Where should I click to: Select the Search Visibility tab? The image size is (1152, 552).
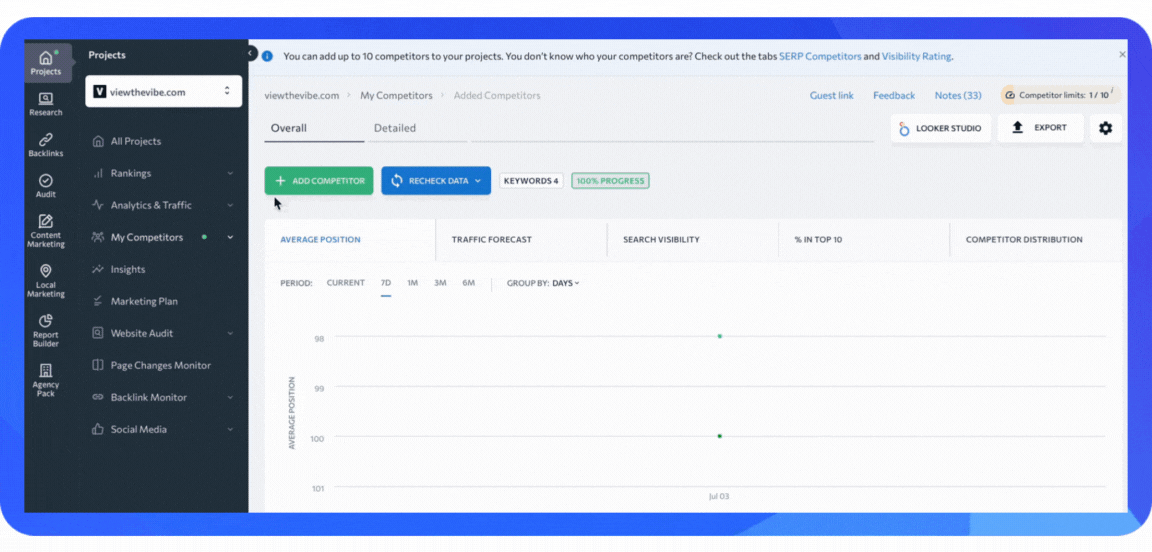692,240
